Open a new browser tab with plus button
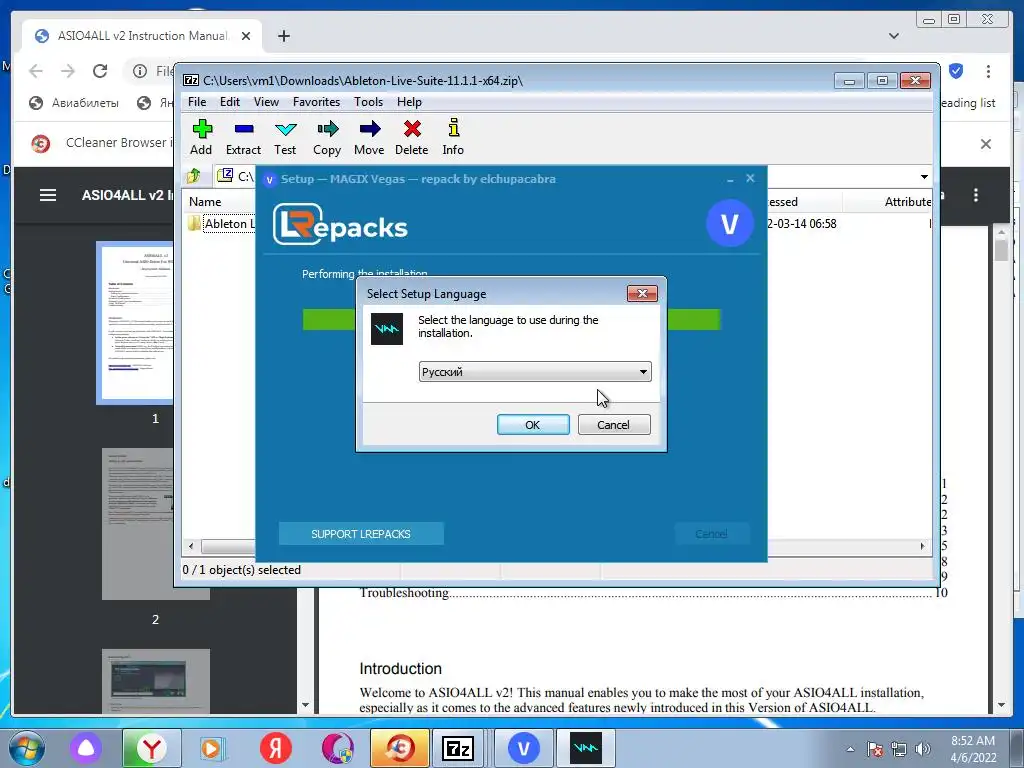 coord(283,36)
